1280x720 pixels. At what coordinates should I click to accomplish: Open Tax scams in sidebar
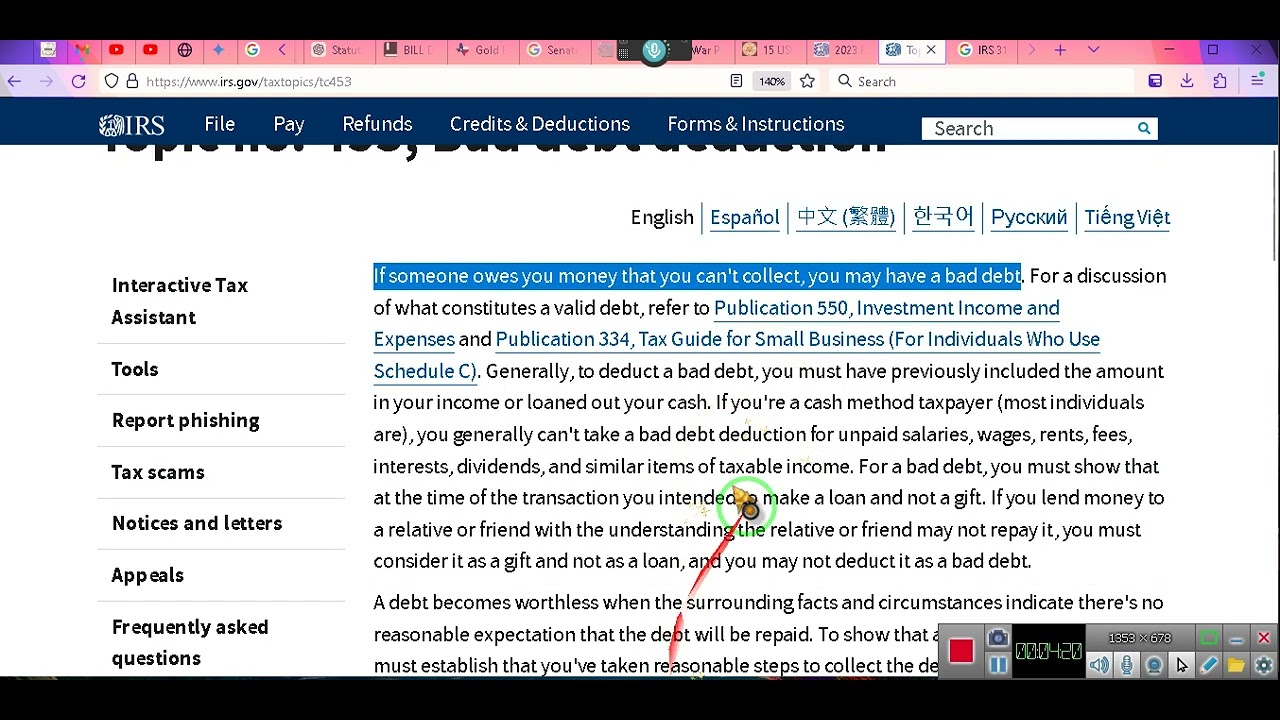tap(158, 472)
